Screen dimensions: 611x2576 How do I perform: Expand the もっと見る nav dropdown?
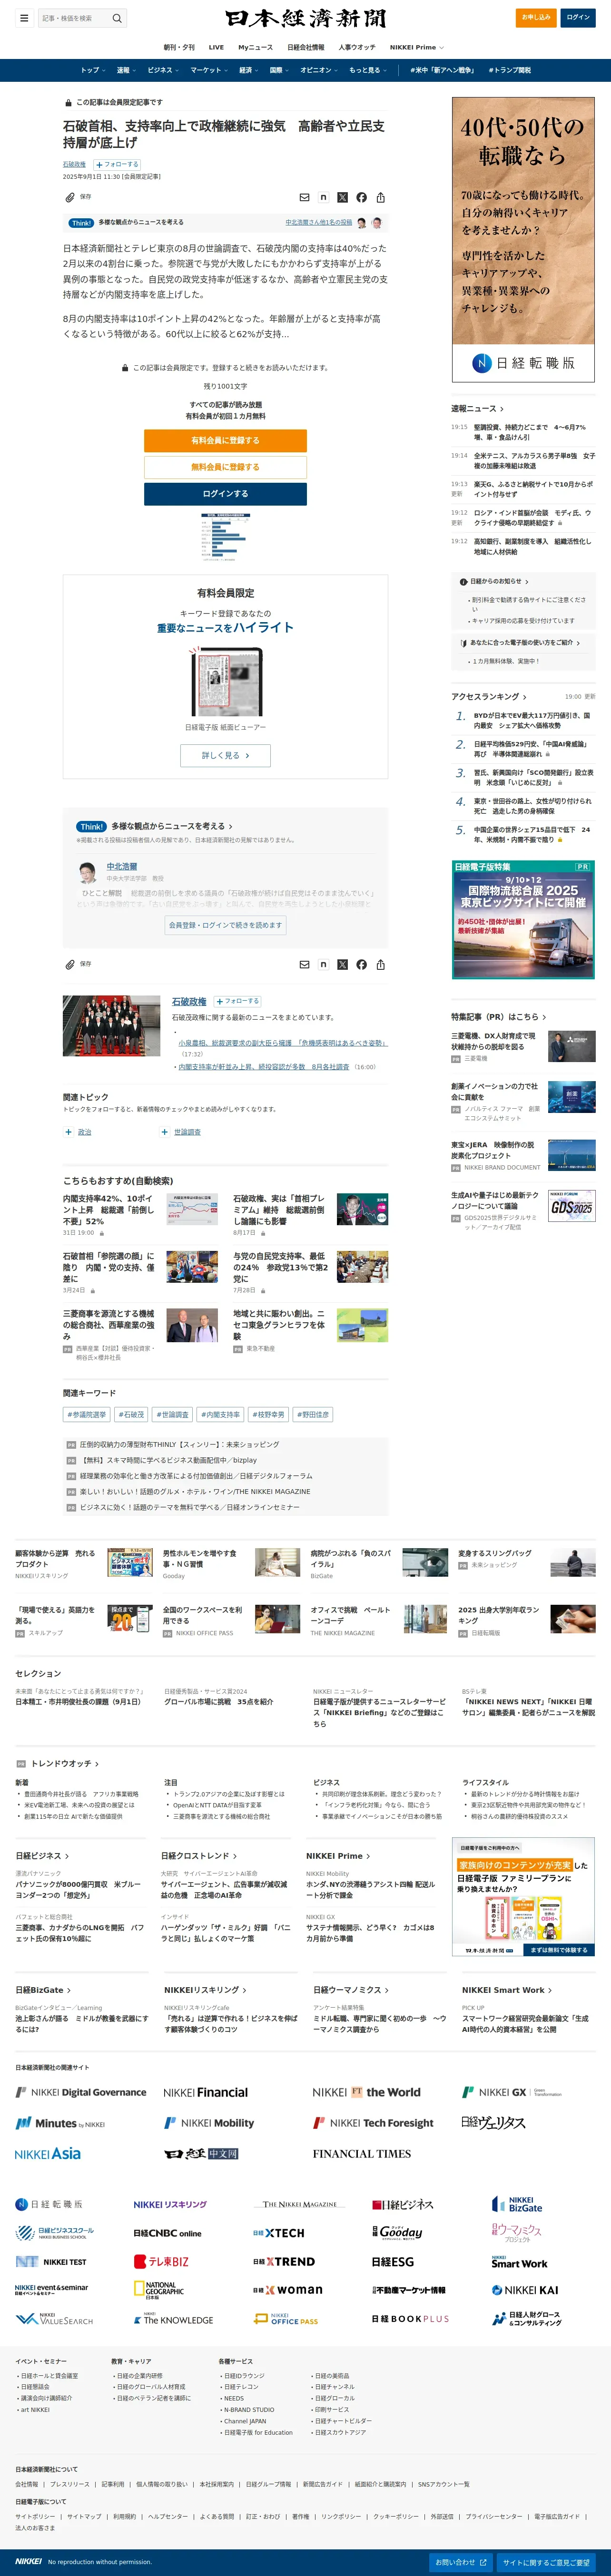click(x=368, y=70)
